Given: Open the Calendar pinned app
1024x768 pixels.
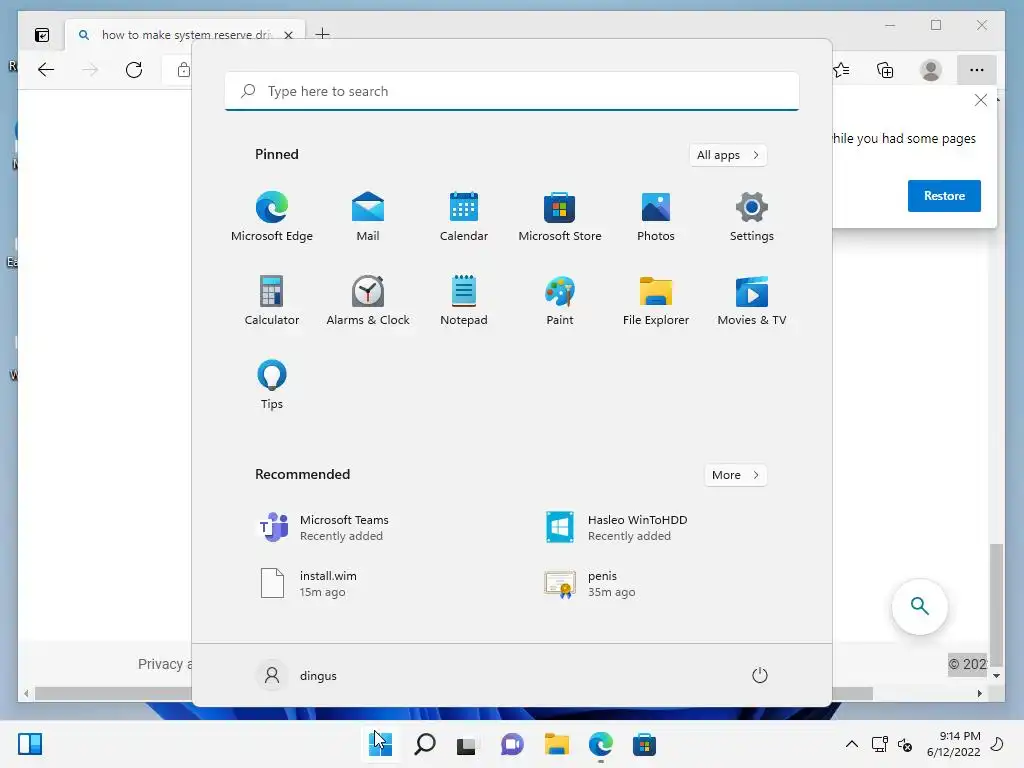Looking at the screenshot, I should 464,217.
